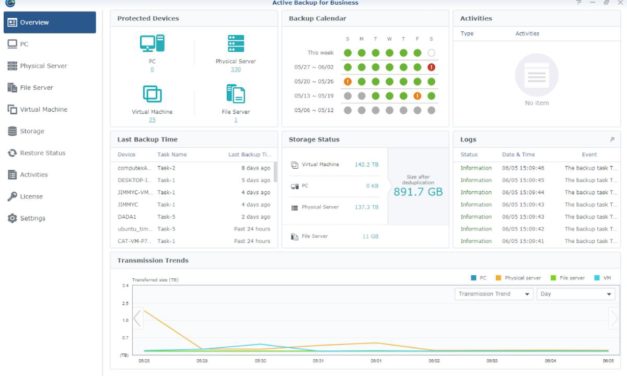Go to next chart period arrow
The width and height of the screenshot is (627, 376).
[x=614, y=318]
